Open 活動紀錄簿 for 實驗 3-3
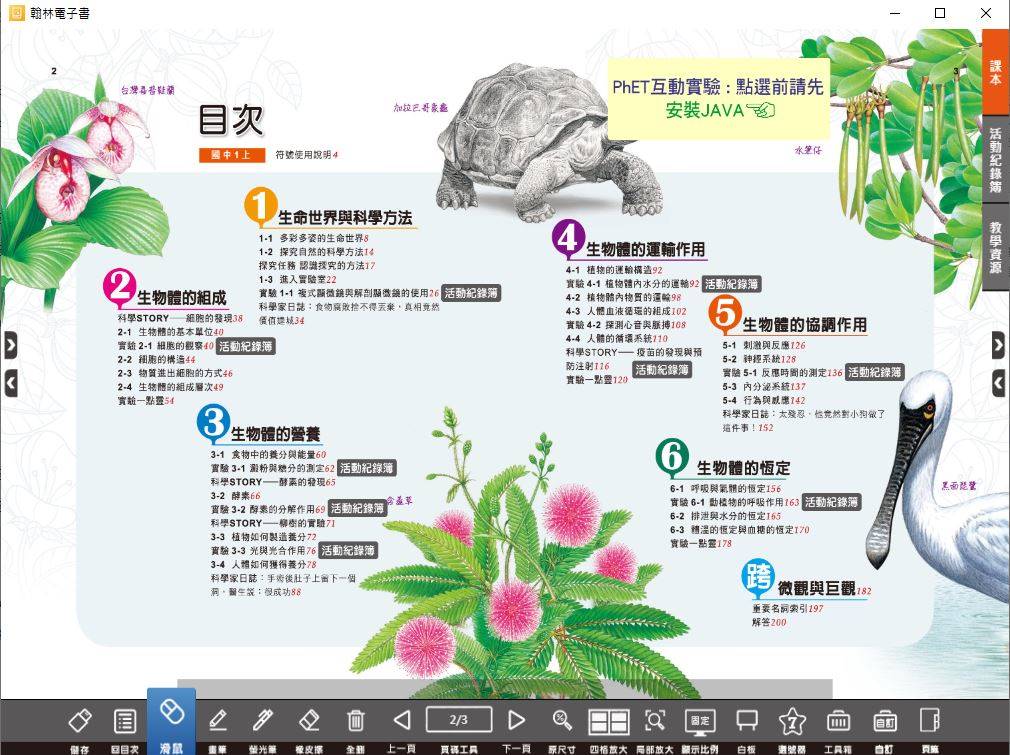Image resolution: width=1010 pixels, height=755 pixels. pos(348,551)
